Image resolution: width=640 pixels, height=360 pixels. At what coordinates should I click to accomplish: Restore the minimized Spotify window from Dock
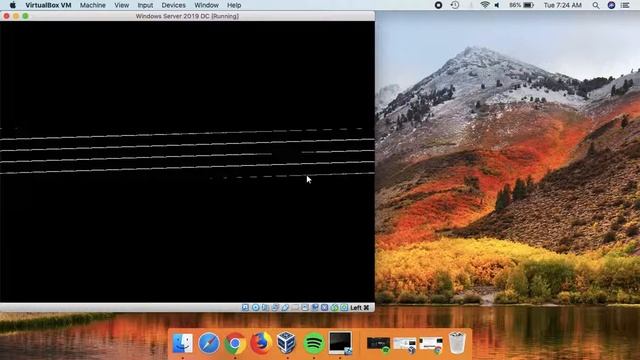378,344
